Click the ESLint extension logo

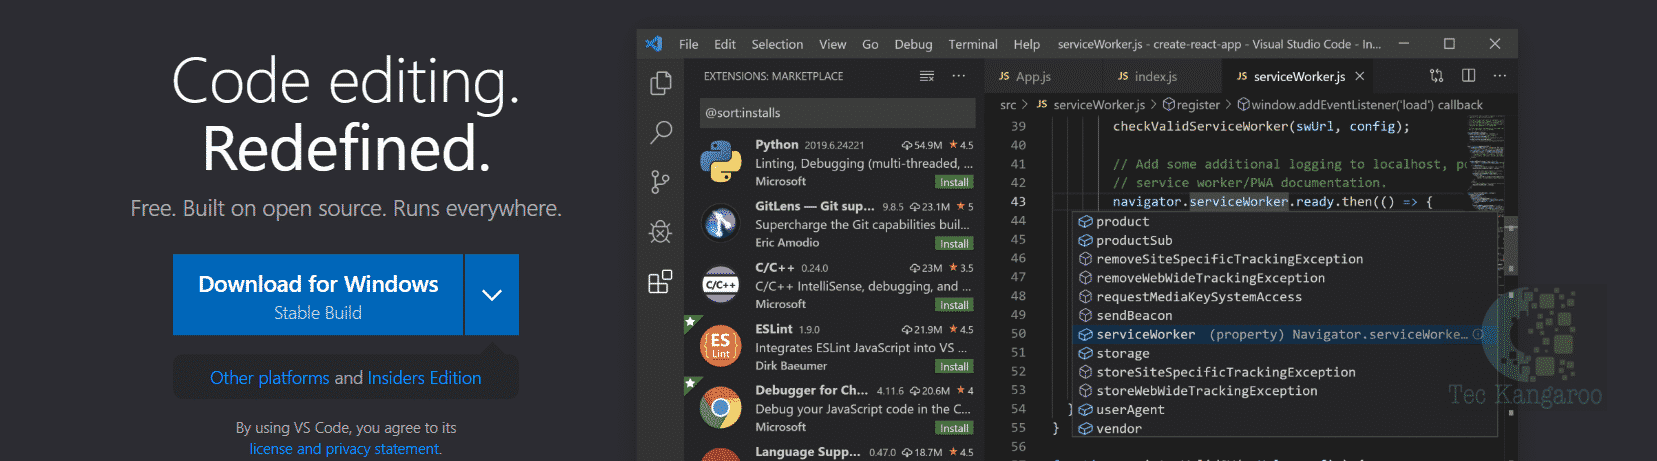720,346
